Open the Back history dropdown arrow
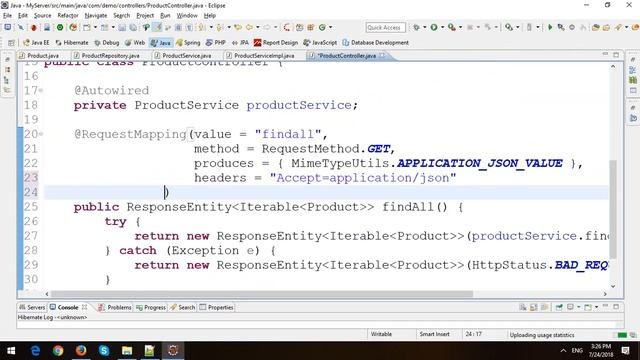 (x=258, y=27)
